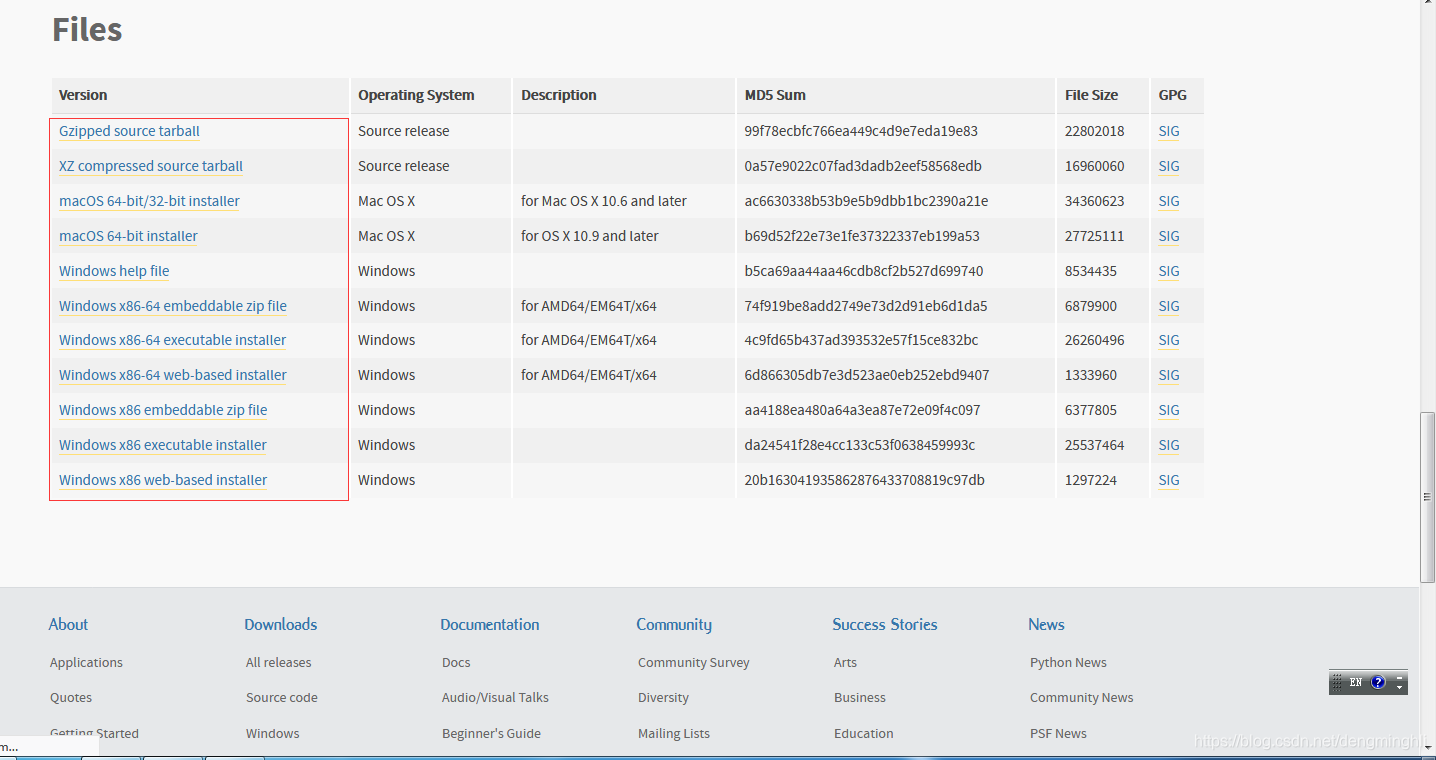
Task: Open the language bar options arrow
Action: 1400,687
